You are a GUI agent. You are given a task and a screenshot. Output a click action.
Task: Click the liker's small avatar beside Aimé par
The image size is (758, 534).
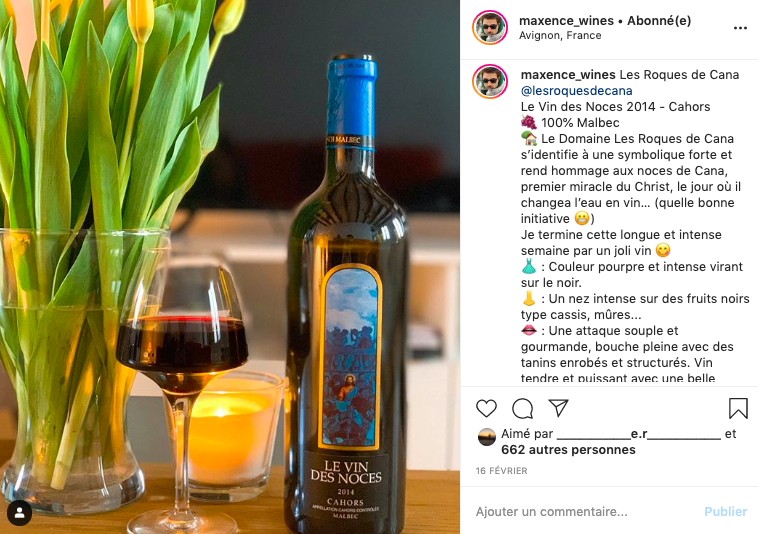[x=486, y=437]
